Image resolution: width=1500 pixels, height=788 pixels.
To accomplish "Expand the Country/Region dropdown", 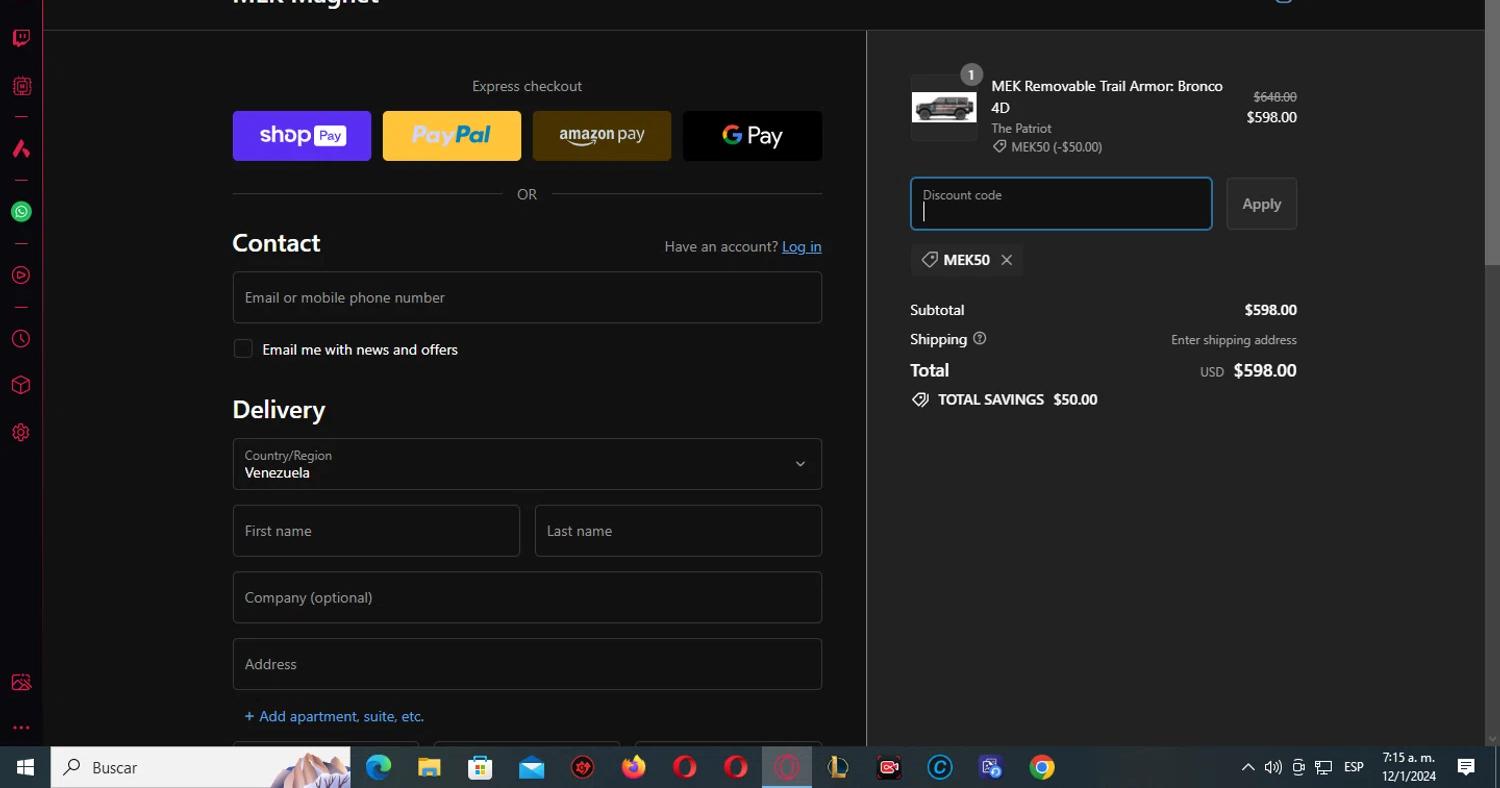I will tap(527, 464).
